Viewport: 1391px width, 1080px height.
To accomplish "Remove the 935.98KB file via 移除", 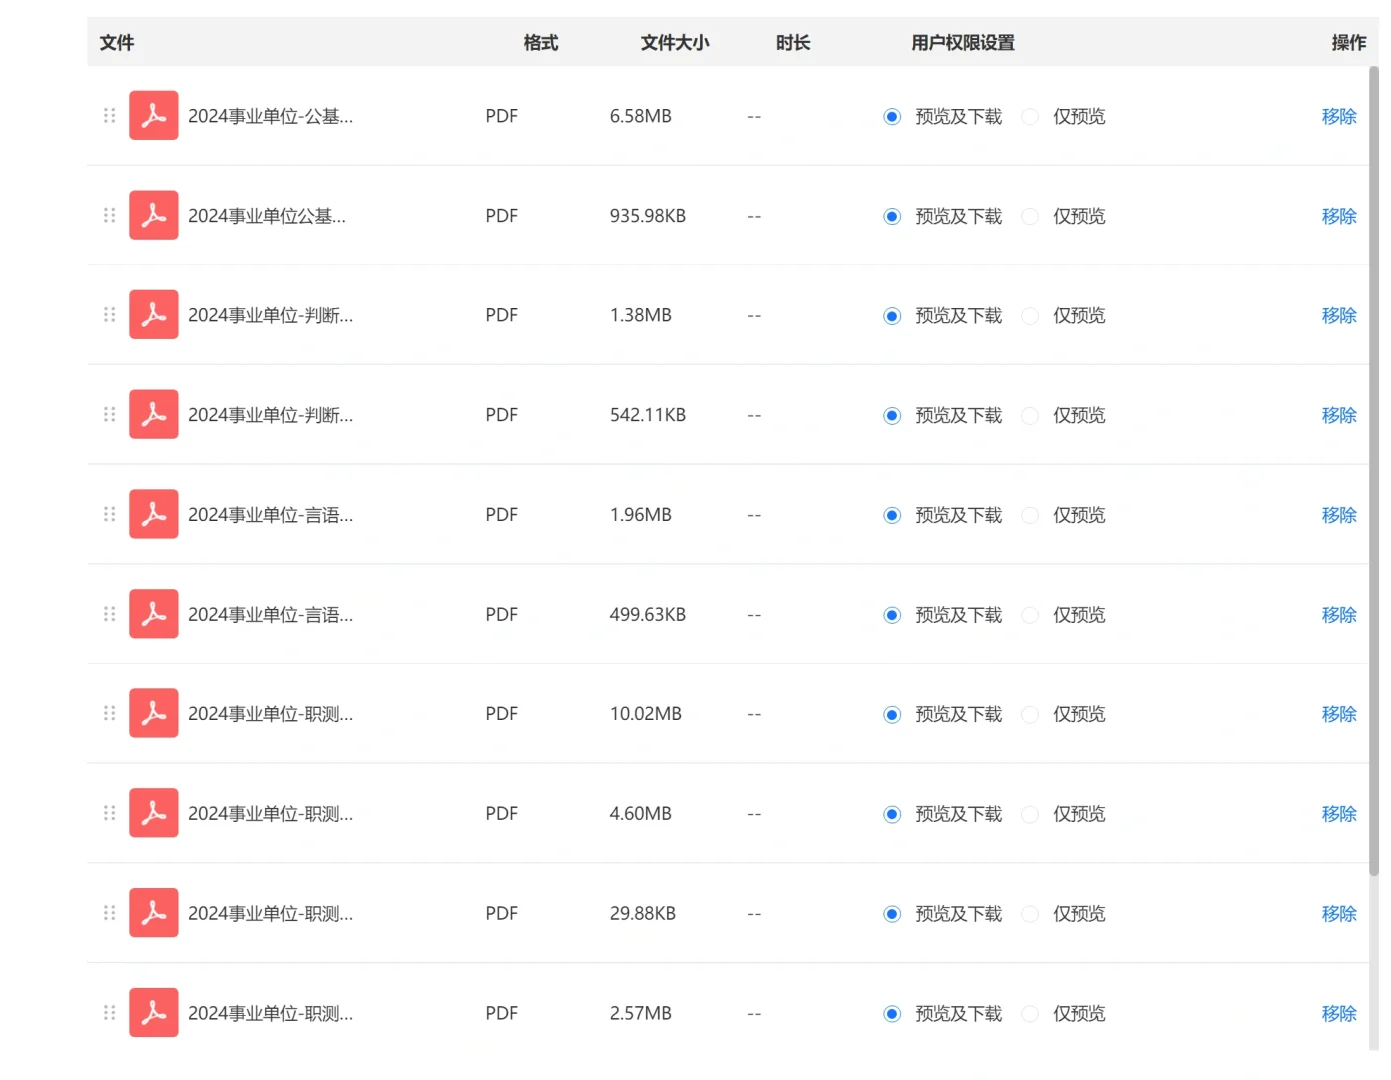I will (x=1339, y=217).
